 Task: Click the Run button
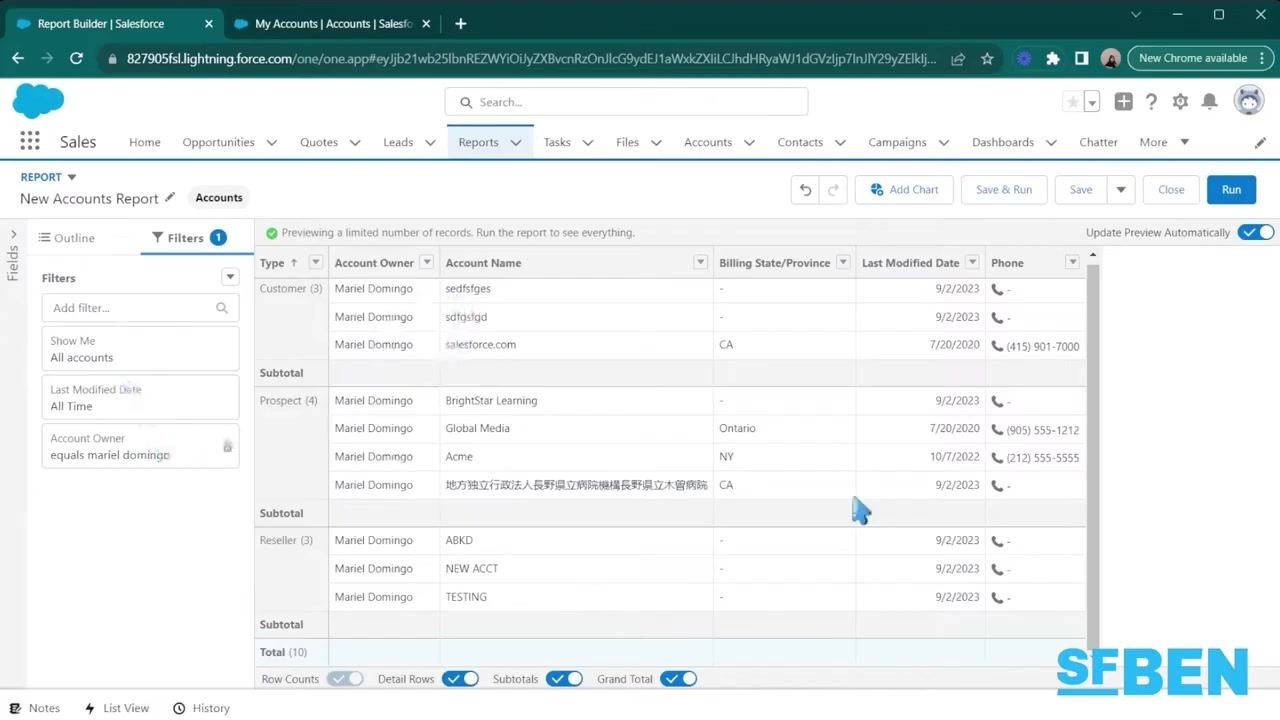(x=1231, y=190)
